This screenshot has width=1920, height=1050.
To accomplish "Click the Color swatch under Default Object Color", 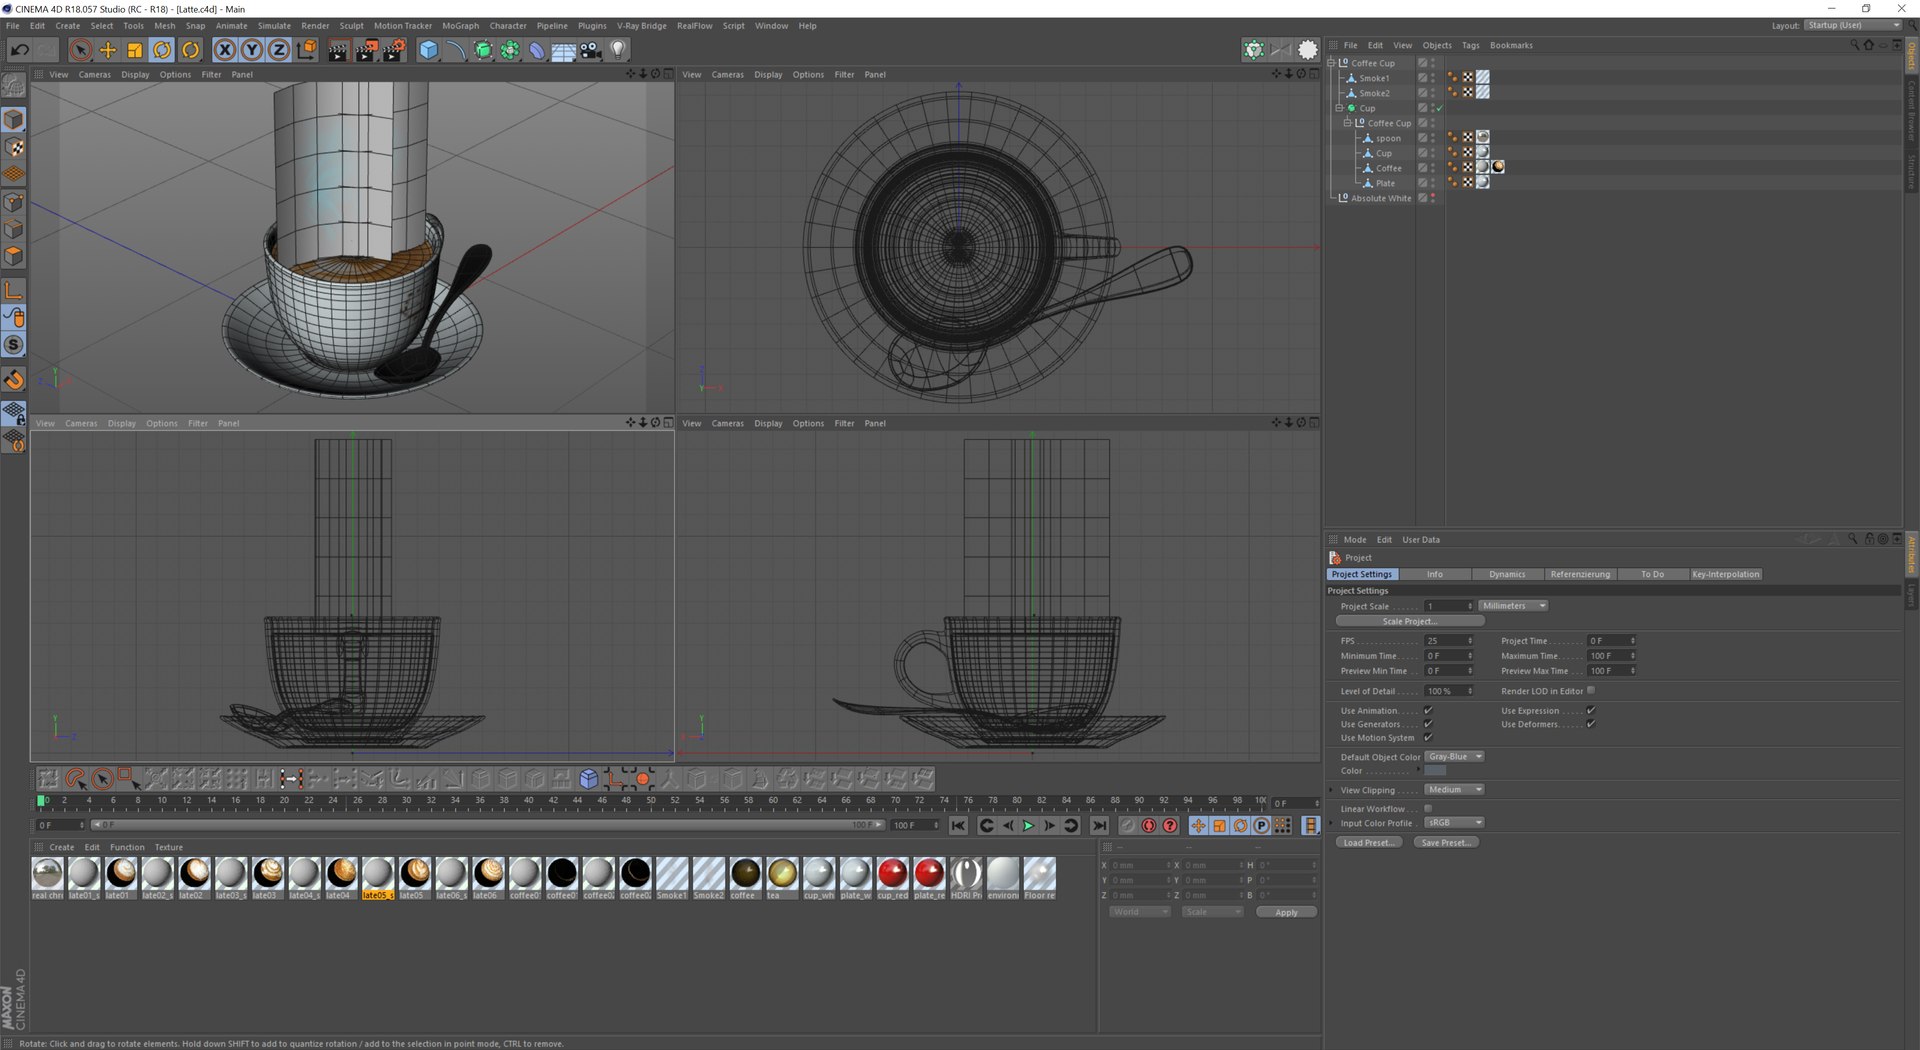I will pyautogui.click(x=1435, y=771).
